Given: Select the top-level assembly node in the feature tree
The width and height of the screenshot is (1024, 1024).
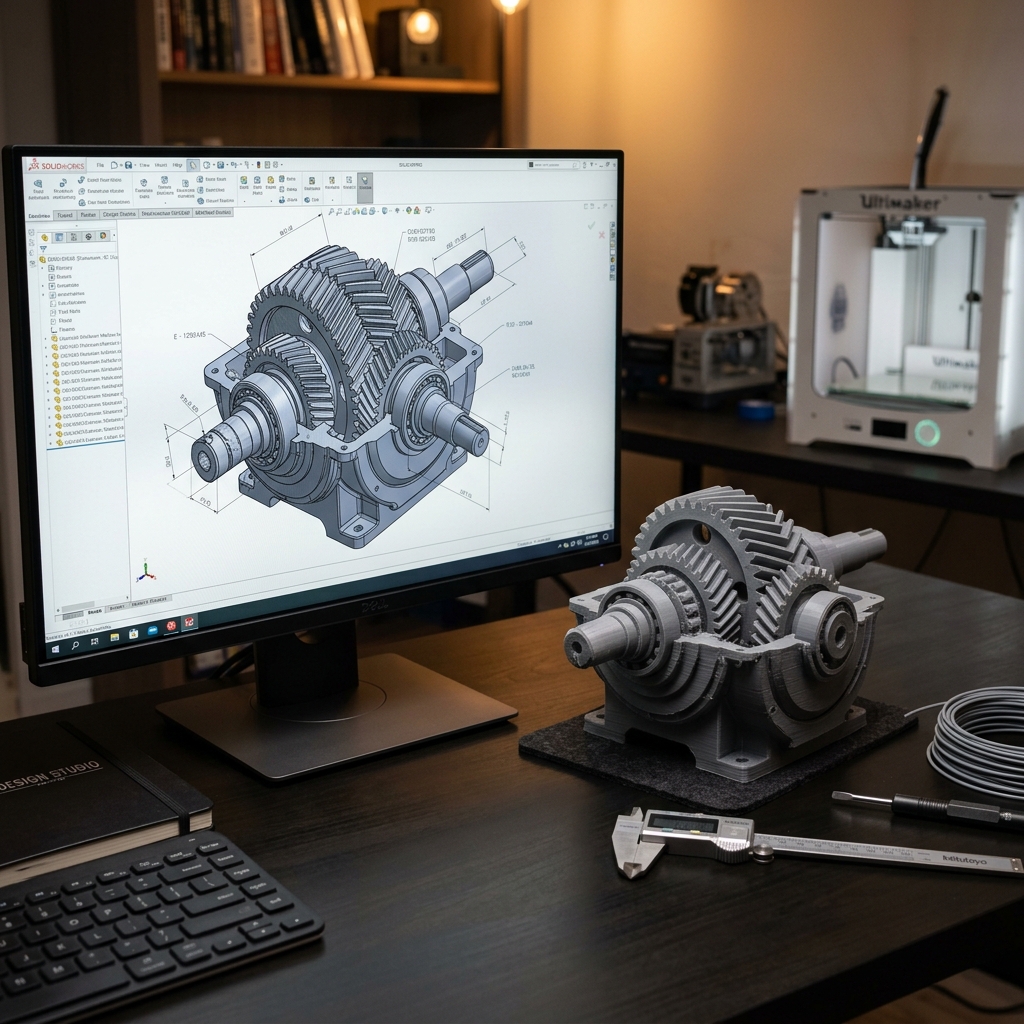Looking at the screenshot, I should (78, 259).
